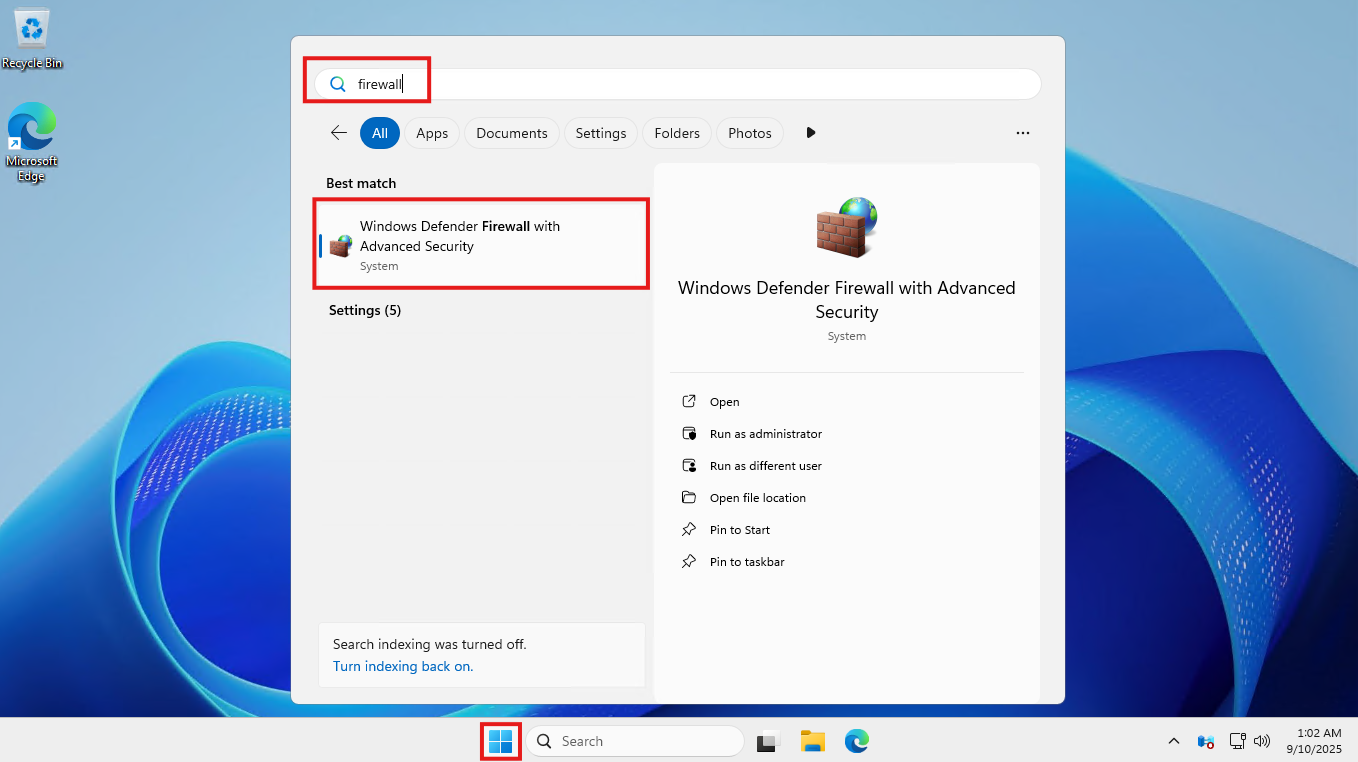The image size is (1358, 762).
Task: Open the ellipsis options menu in search
Action: 1023,132
